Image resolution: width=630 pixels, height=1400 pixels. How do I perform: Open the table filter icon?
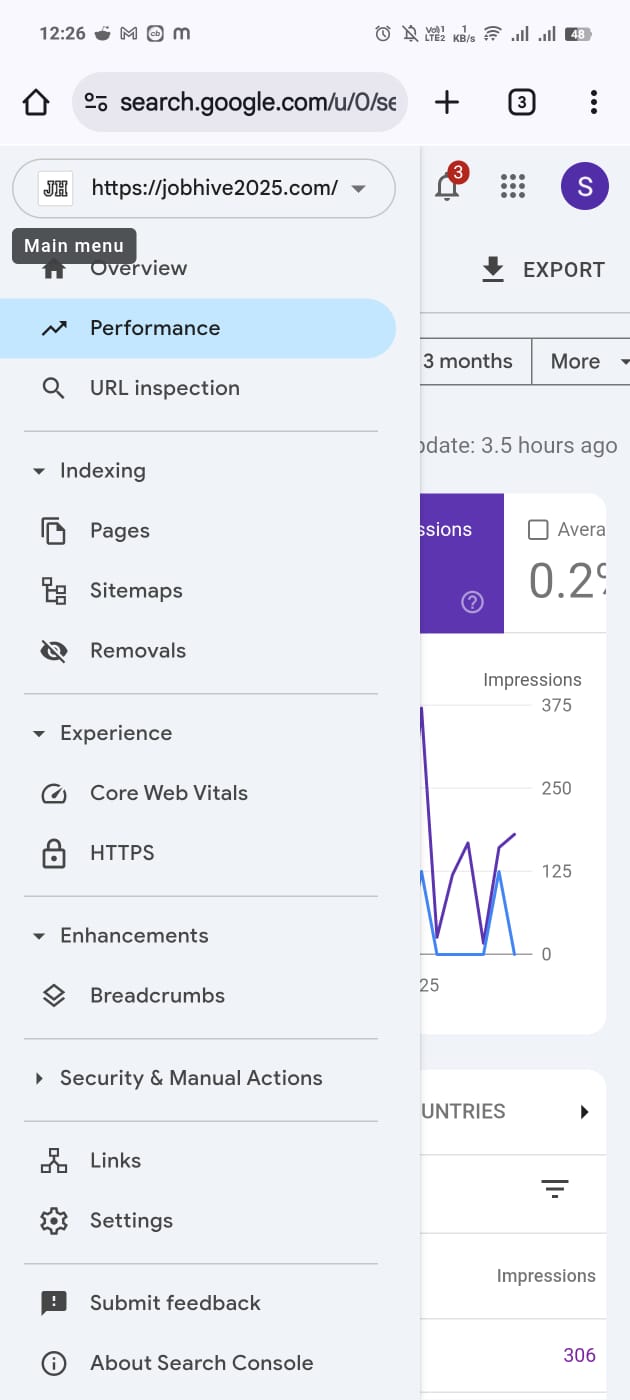click(554, 1189)
